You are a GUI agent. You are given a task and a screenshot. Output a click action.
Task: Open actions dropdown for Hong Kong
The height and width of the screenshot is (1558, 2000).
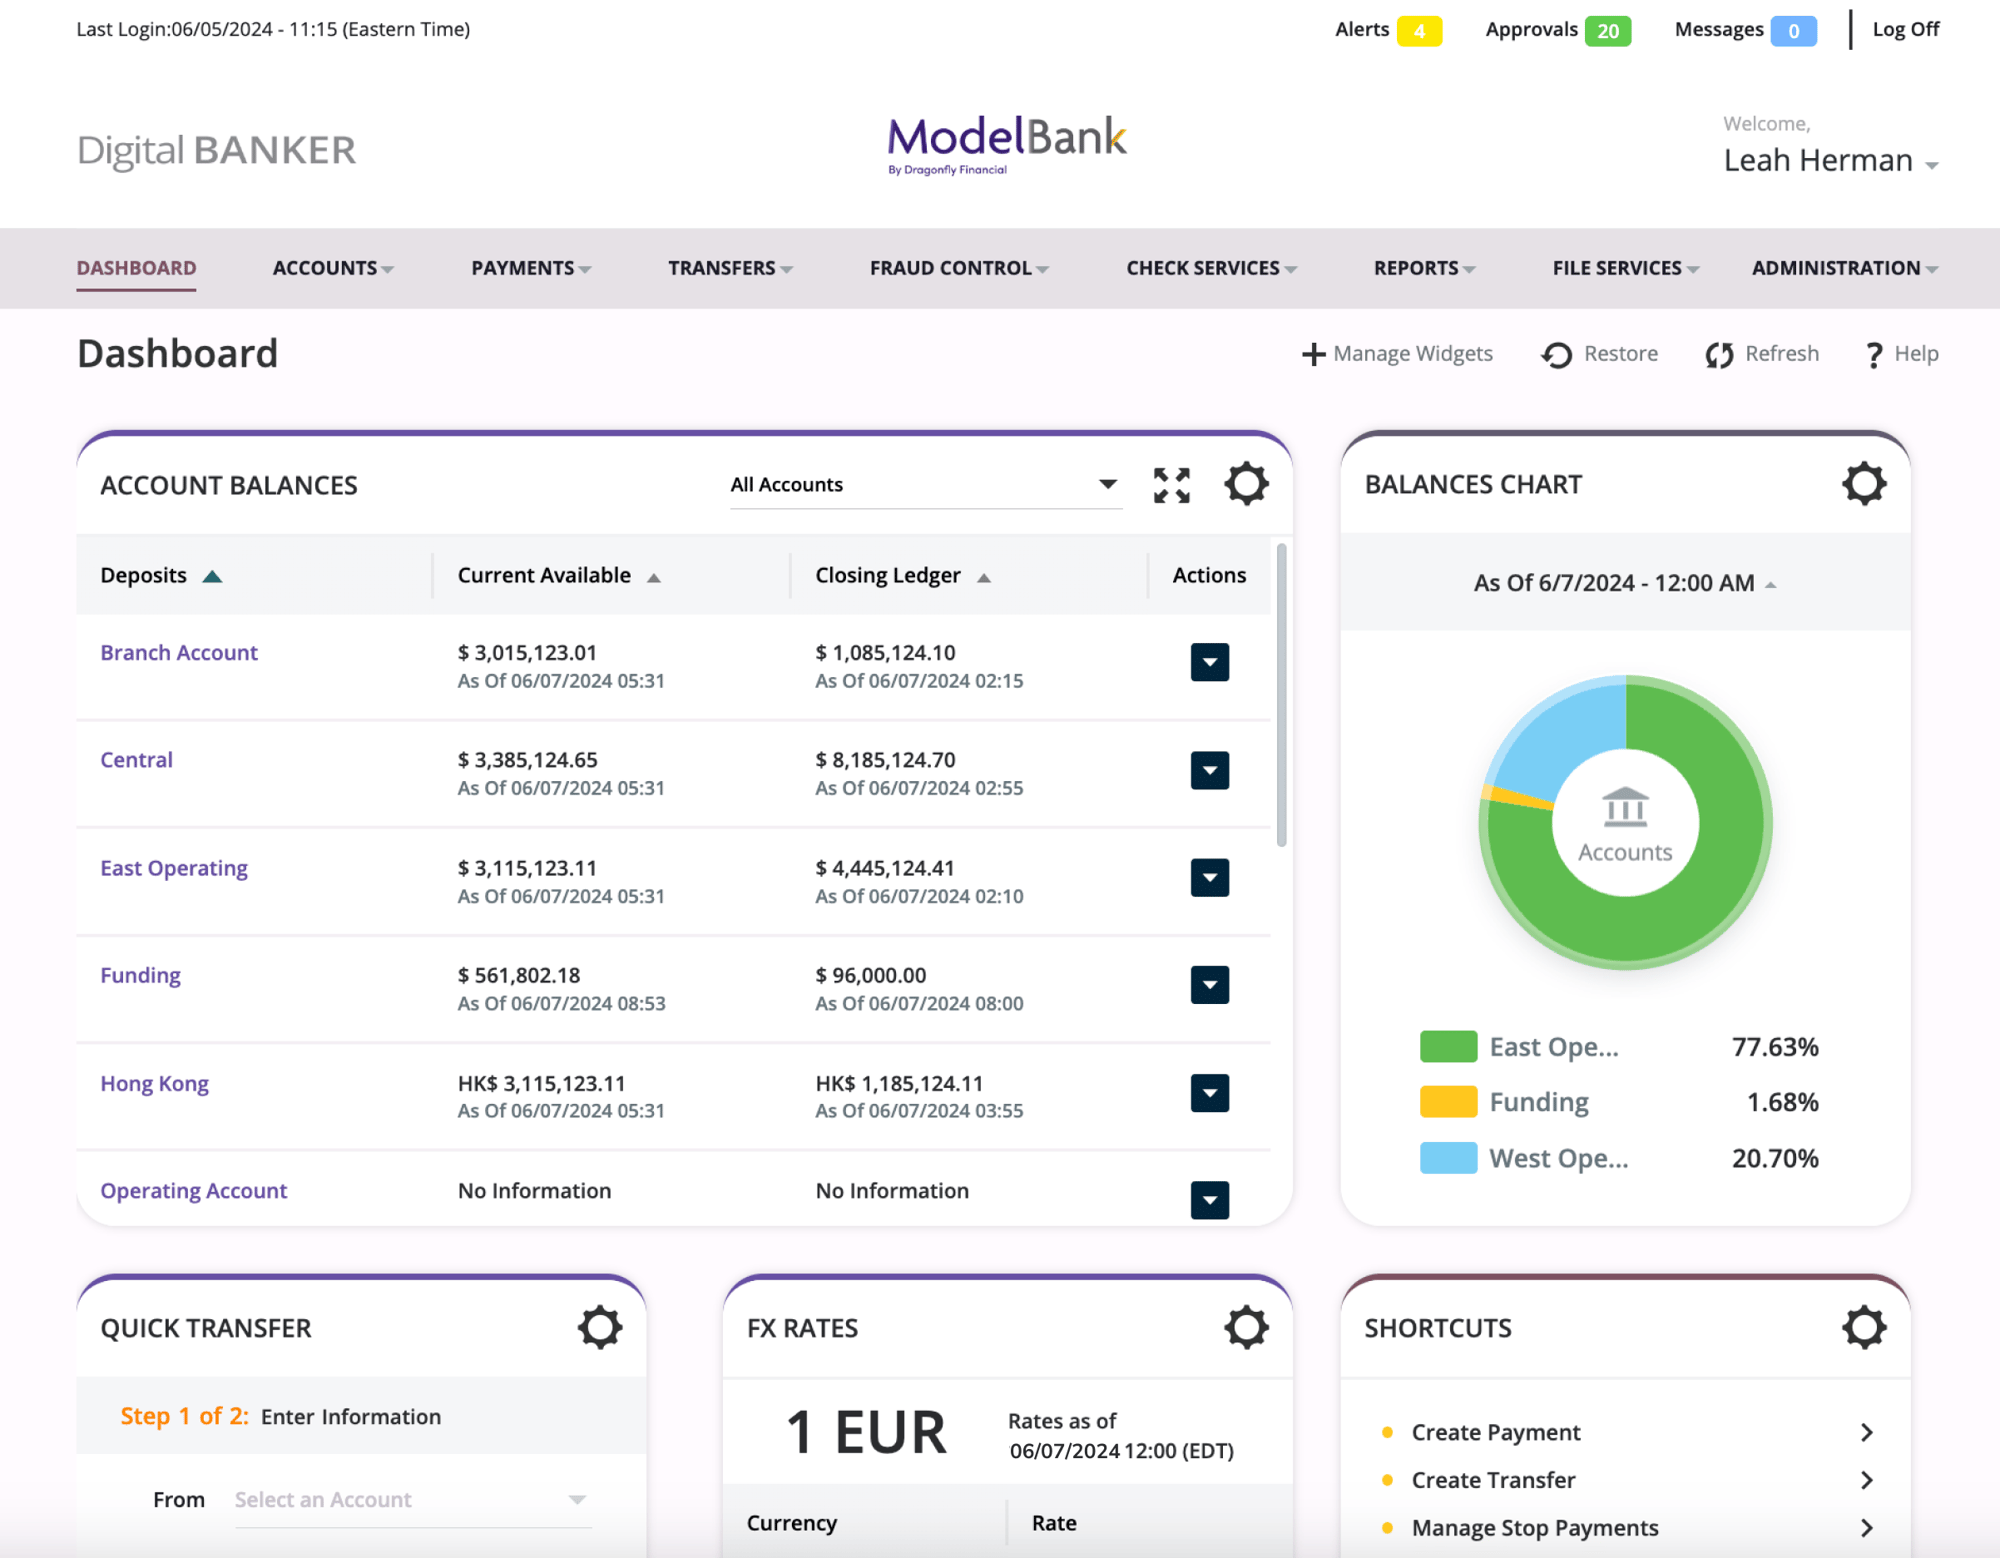(x=1209, y=1093)
